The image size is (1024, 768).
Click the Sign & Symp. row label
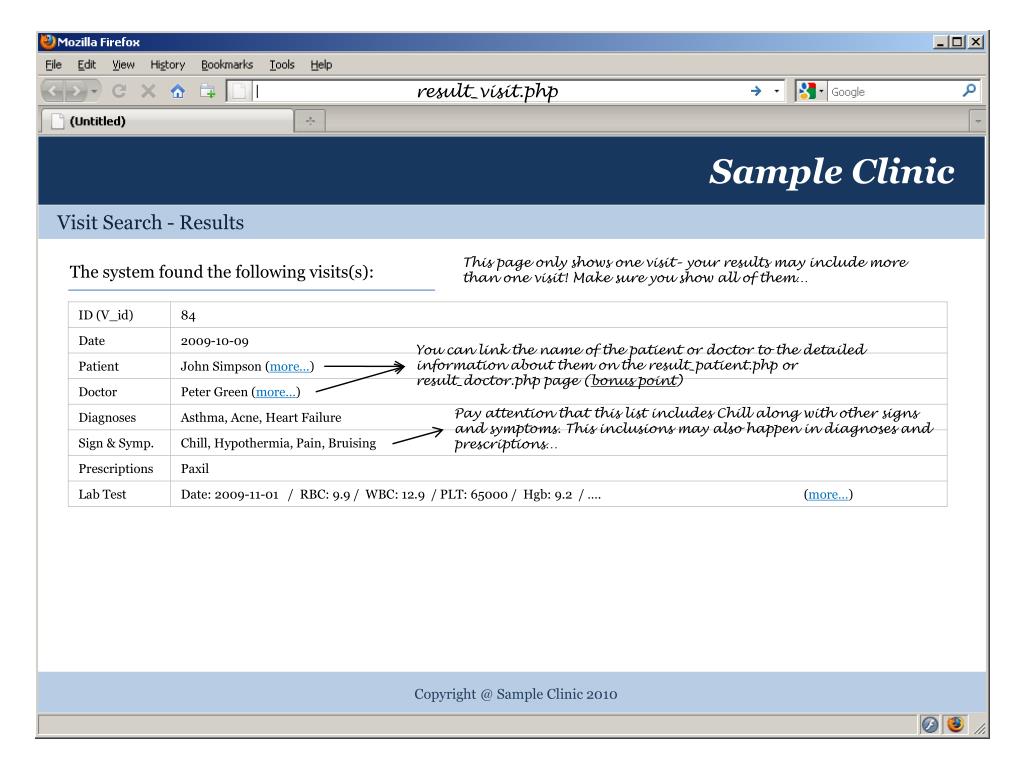tap(116, 443)
